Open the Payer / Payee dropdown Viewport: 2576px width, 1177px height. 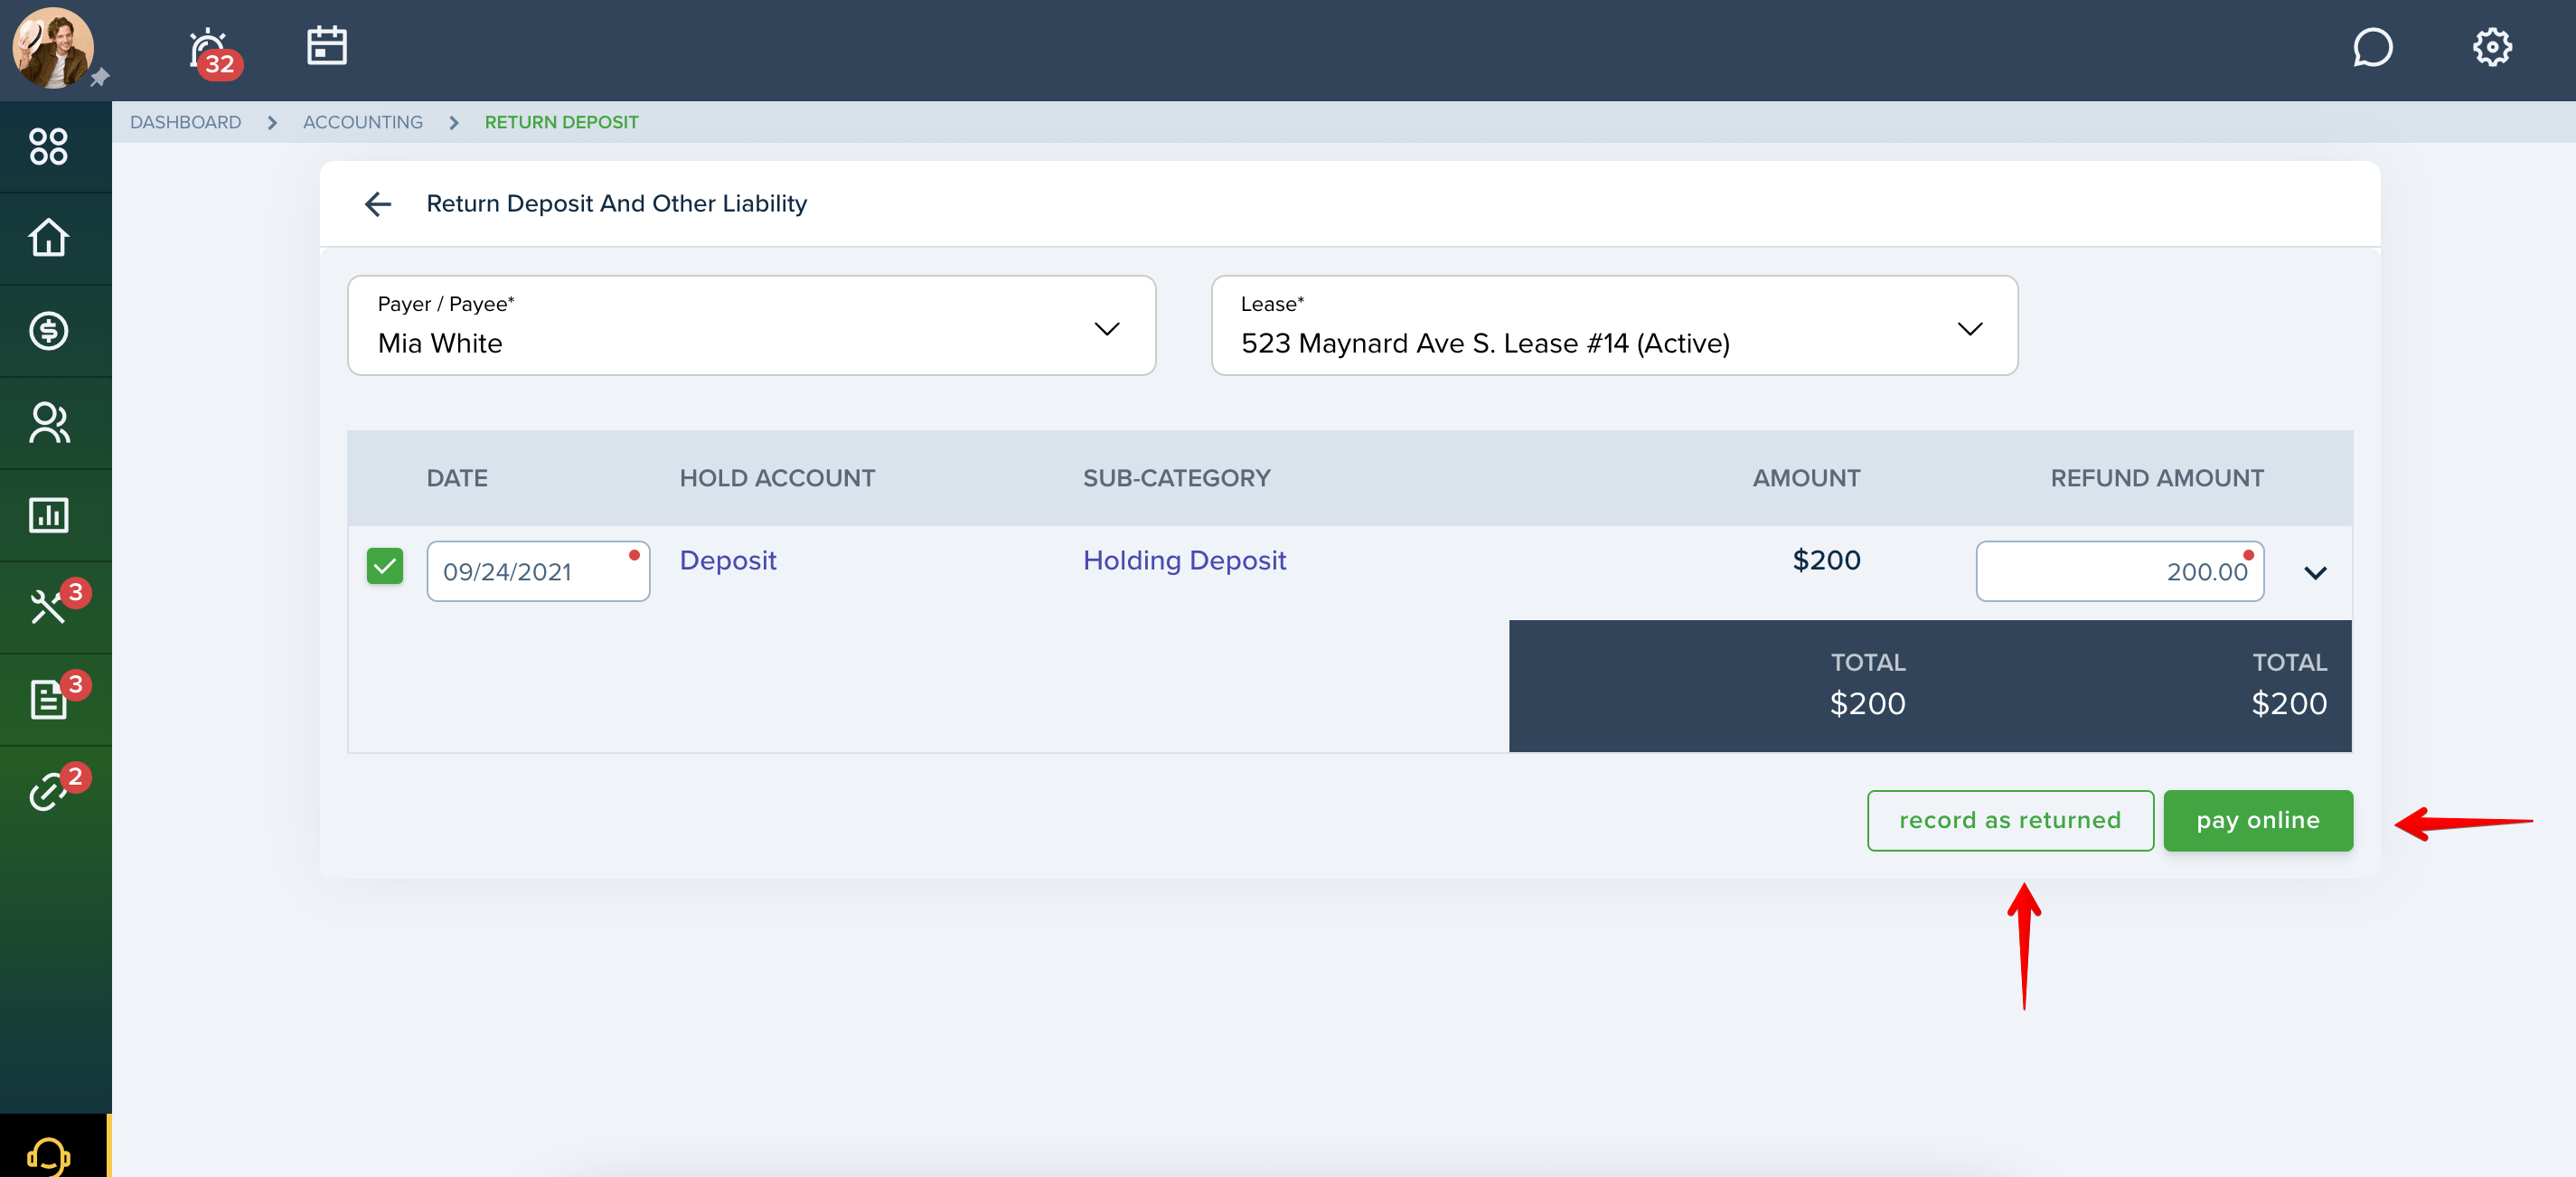[751, 326]
